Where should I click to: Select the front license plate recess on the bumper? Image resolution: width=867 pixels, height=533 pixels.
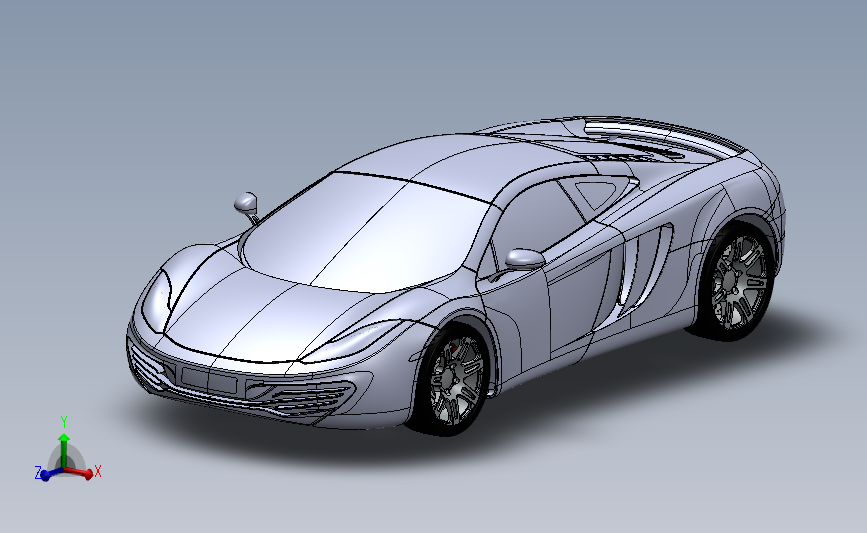point(209,379)
